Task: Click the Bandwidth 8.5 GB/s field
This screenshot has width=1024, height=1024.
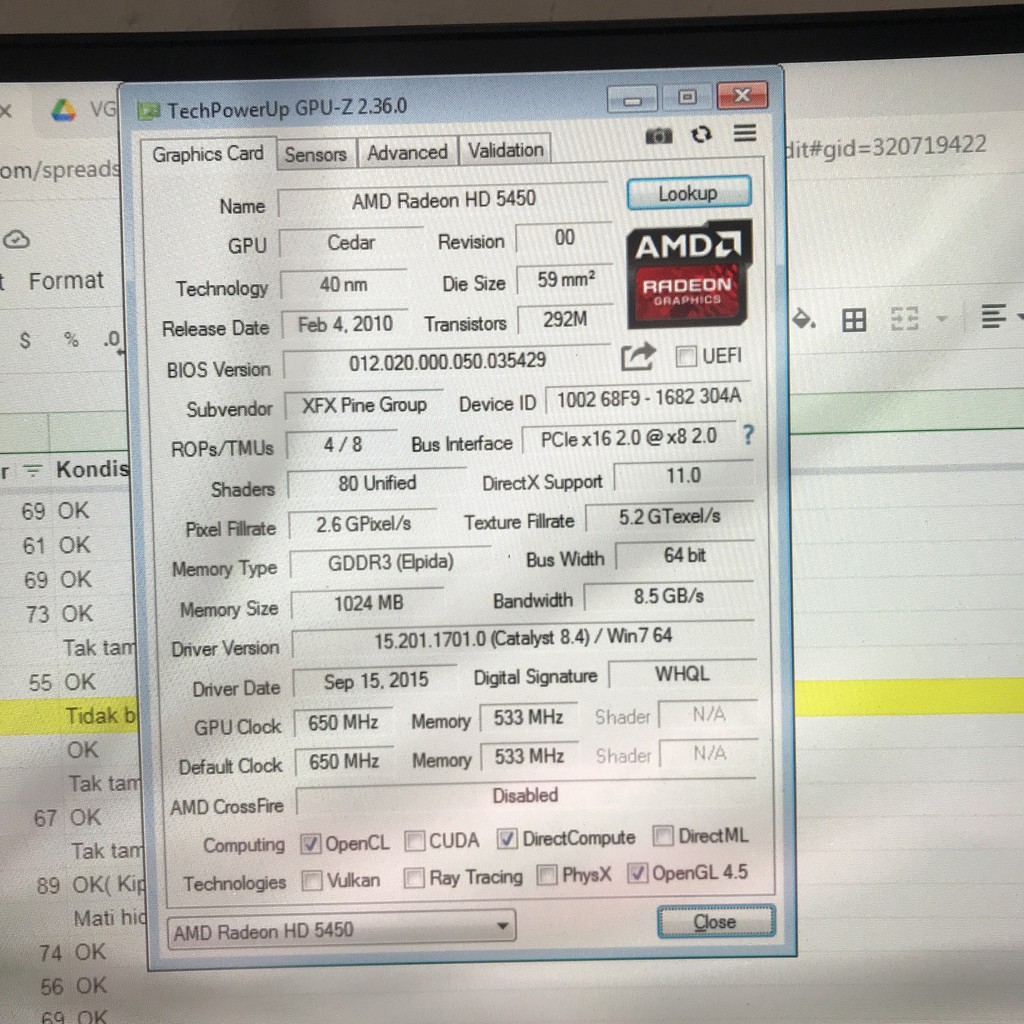Action: click(669, 596)
